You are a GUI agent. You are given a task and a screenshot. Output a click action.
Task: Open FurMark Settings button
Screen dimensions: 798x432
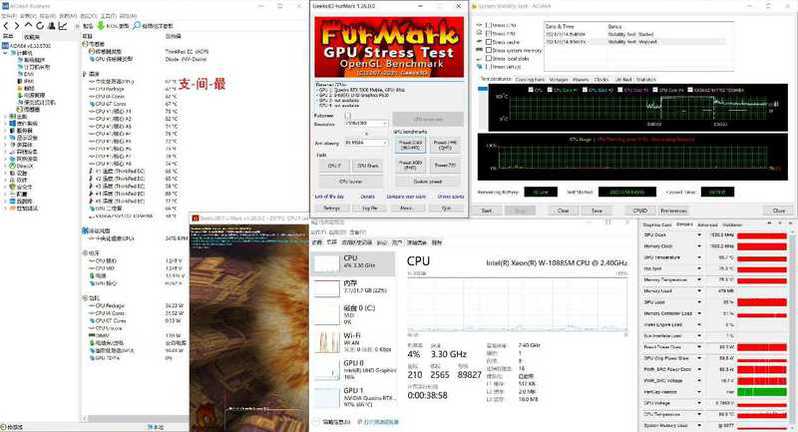331,208
